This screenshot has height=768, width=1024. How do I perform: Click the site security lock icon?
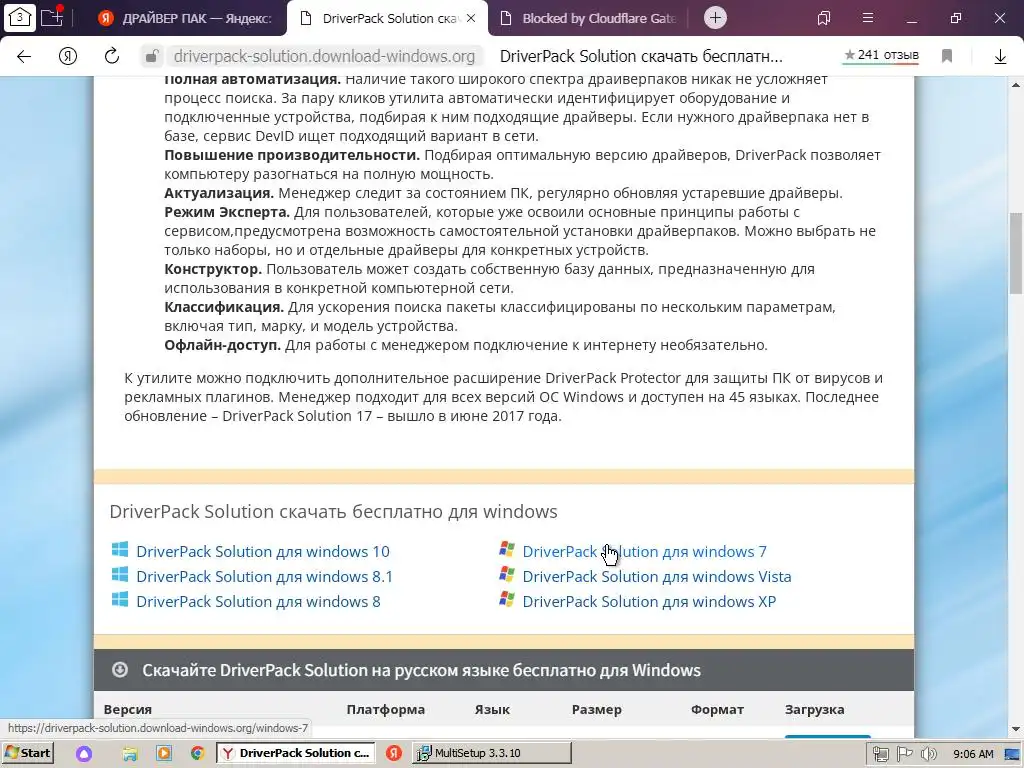[152, 56]
